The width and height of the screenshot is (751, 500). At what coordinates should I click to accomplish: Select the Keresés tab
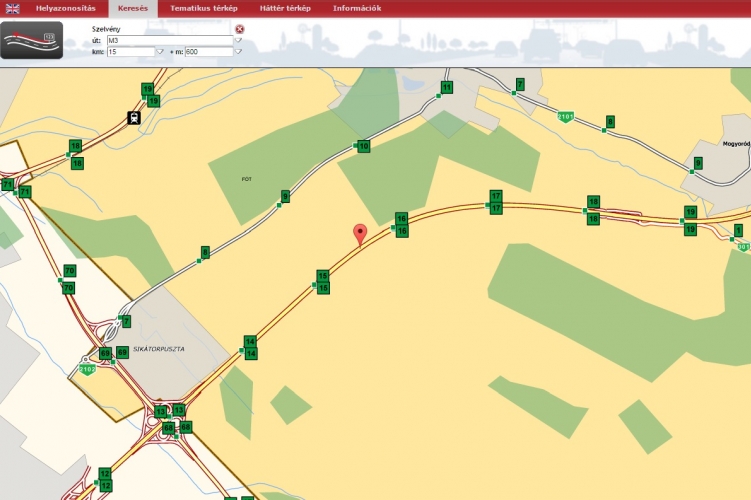pos(132,8)
